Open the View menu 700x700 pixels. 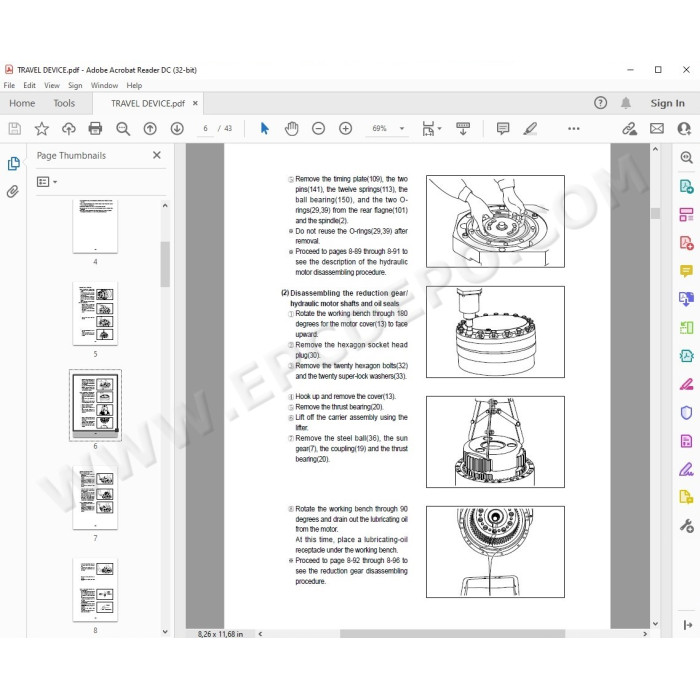(x=52, y=85)
